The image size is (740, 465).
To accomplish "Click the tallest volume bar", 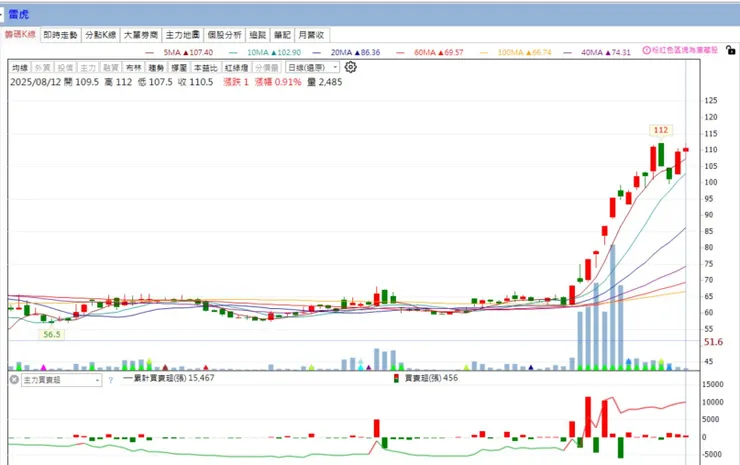I will click(x=612, y=307).
